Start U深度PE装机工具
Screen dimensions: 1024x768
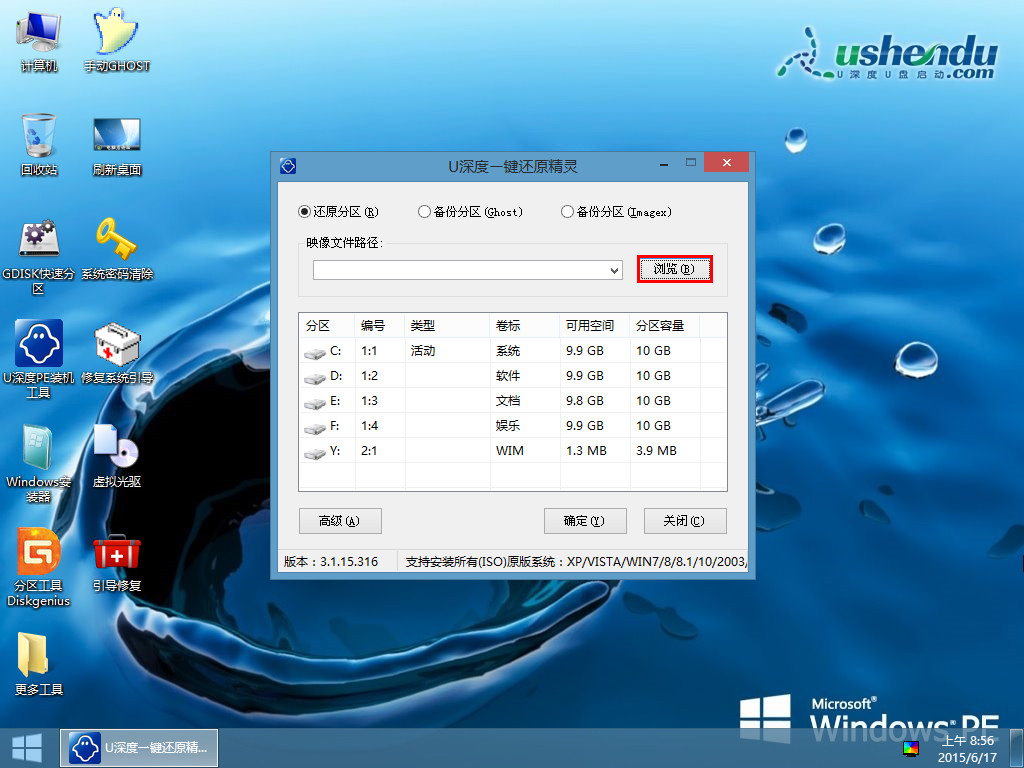coord(37,345)
